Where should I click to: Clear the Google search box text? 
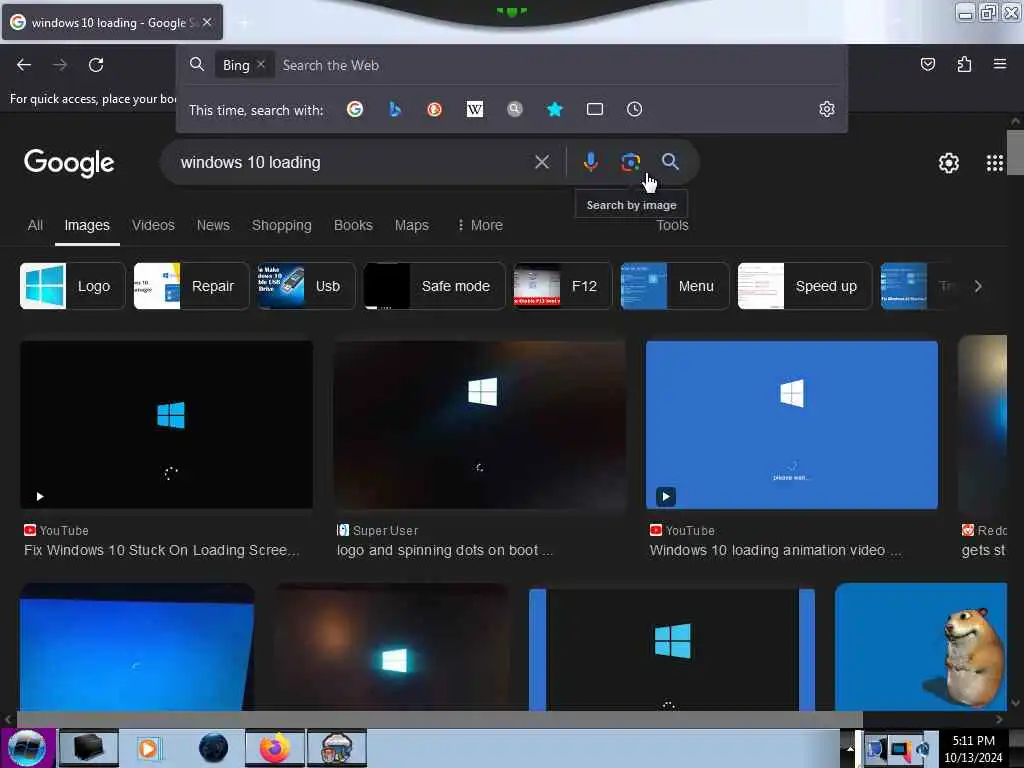[541, 162]
